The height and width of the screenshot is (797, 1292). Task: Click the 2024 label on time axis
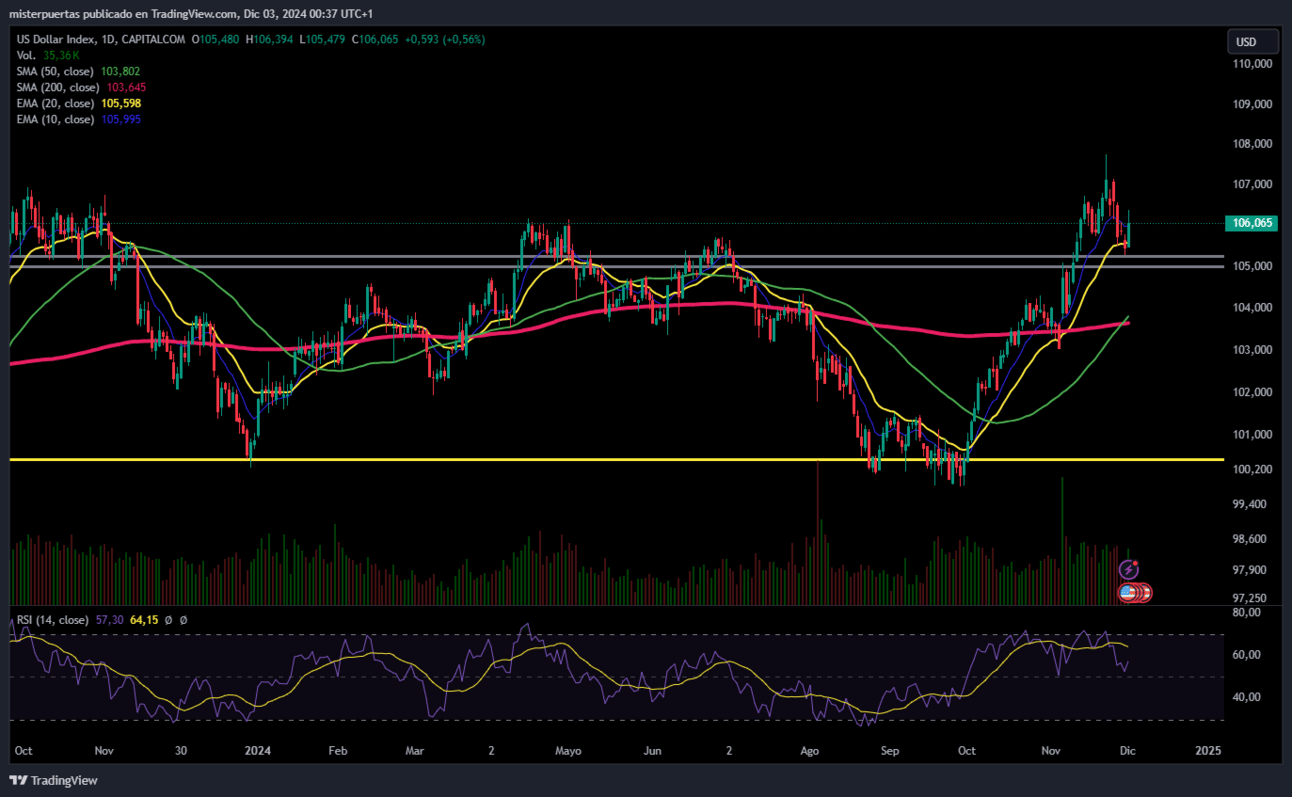258,750
